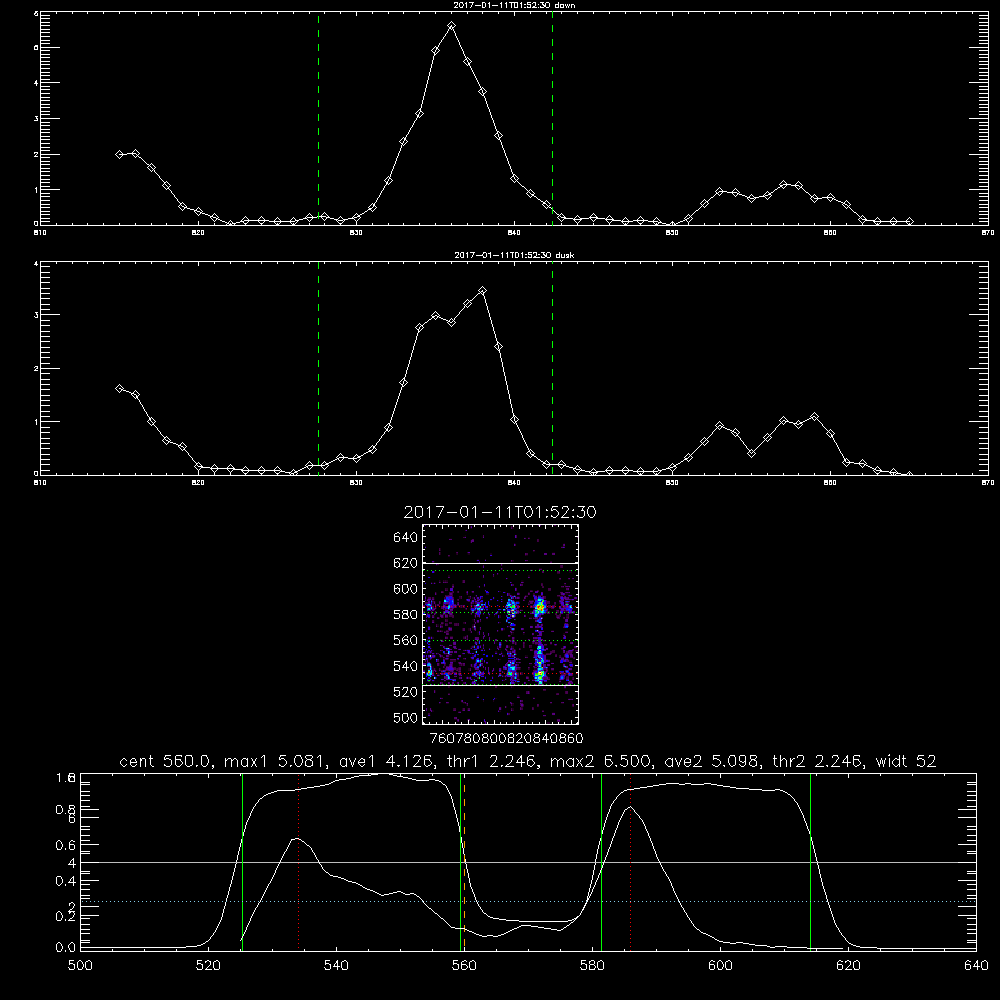The height and width of the screenshot is (1000, 1000).
Task: Click heatmap y-axis label '580'
Action: pos(406,615)
